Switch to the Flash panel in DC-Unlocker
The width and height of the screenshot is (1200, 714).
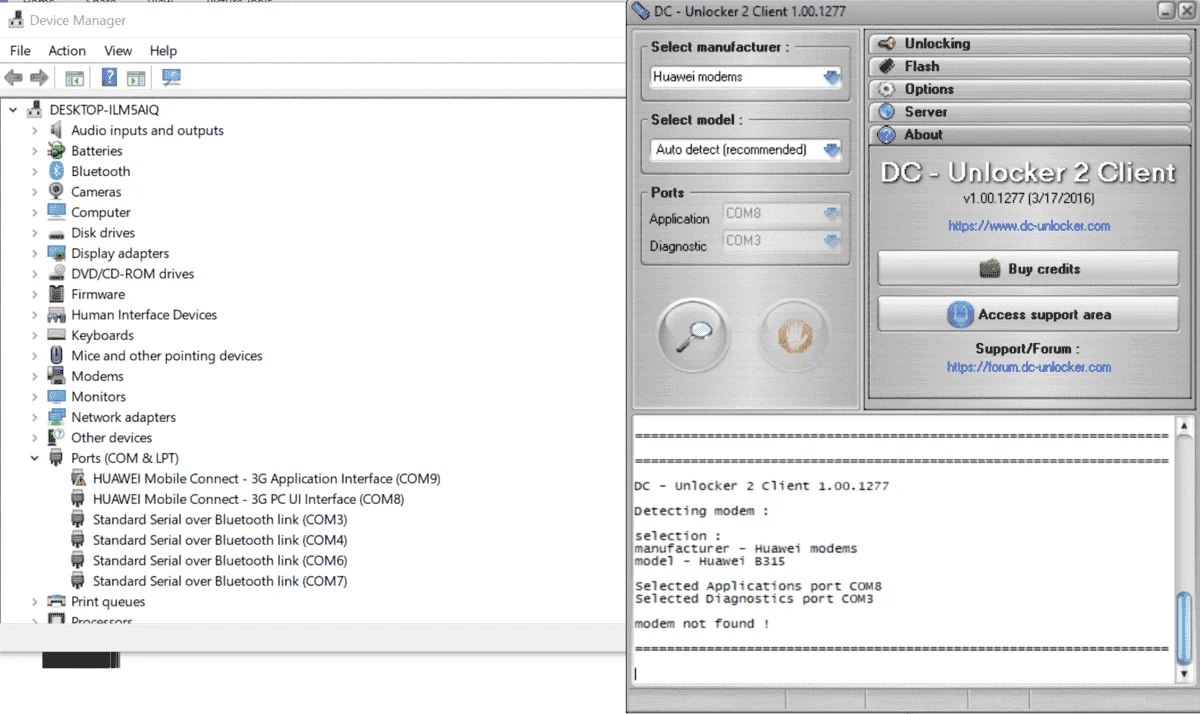click(x=1031, y=66)
